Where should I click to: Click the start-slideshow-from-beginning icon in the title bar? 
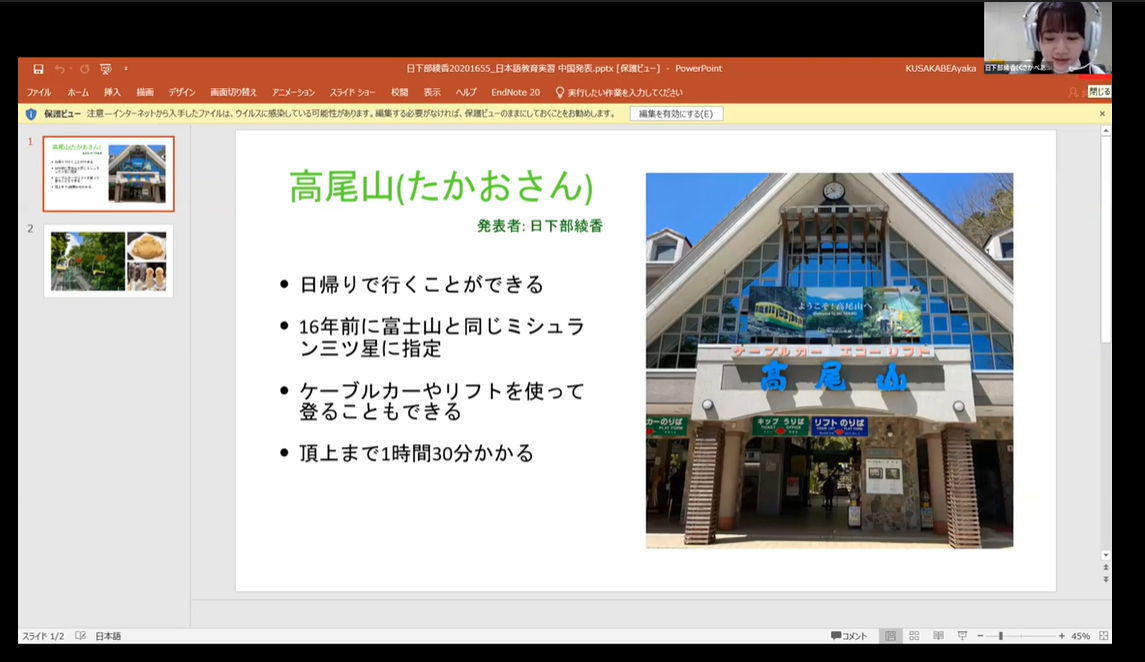105,69
